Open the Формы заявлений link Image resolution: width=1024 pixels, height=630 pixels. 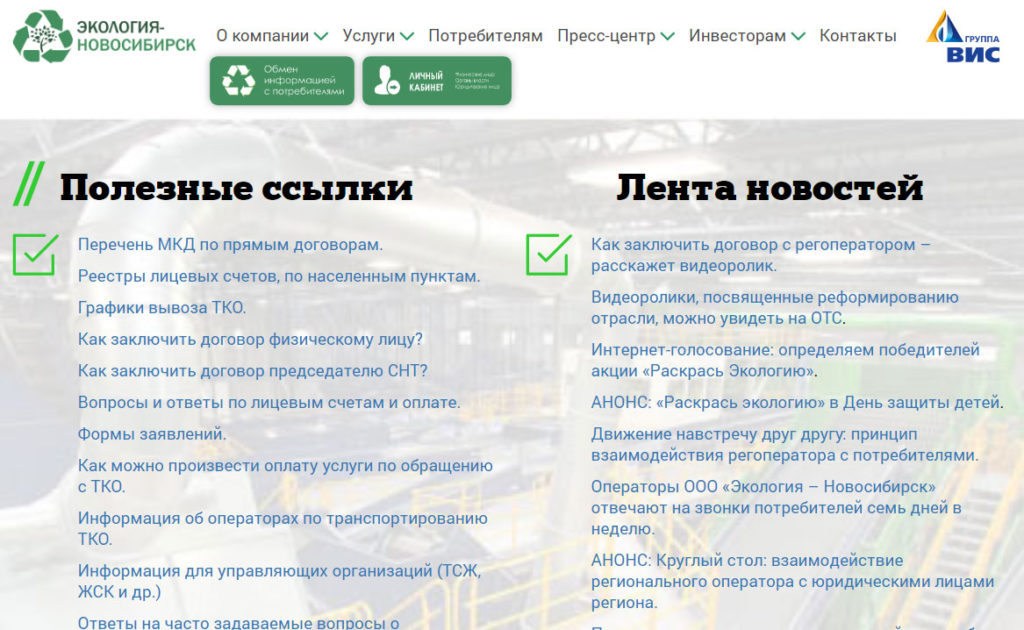(152, 434)
